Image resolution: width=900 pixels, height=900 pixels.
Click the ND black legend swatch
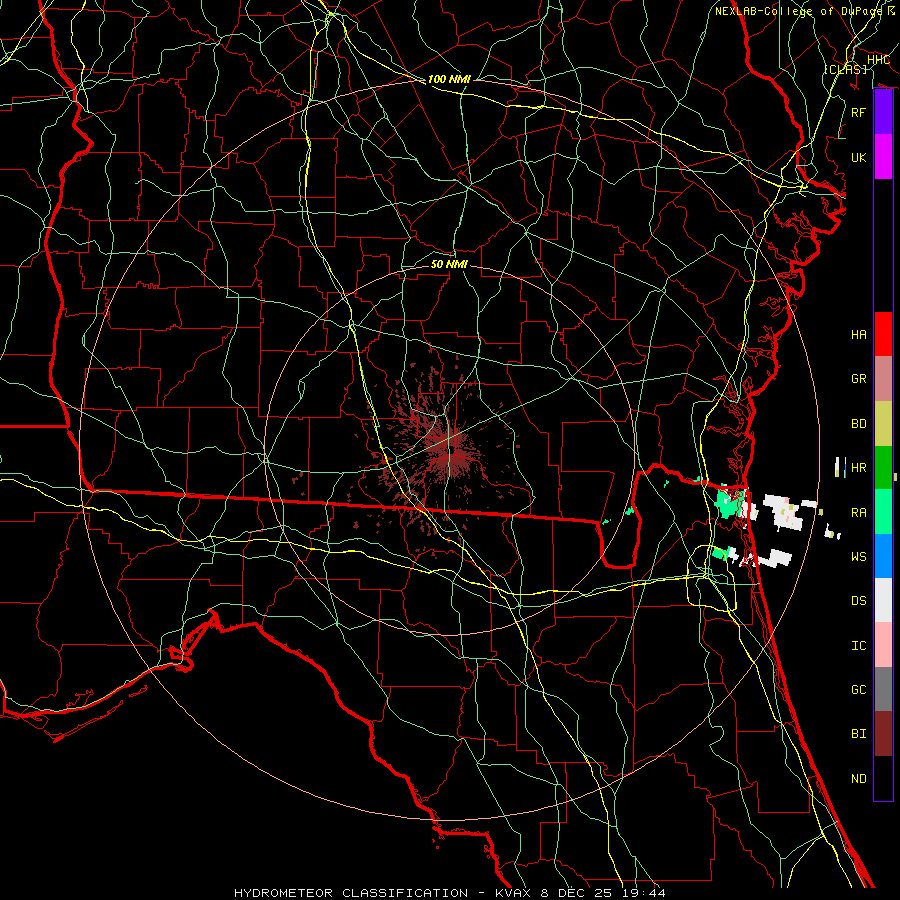883,778
